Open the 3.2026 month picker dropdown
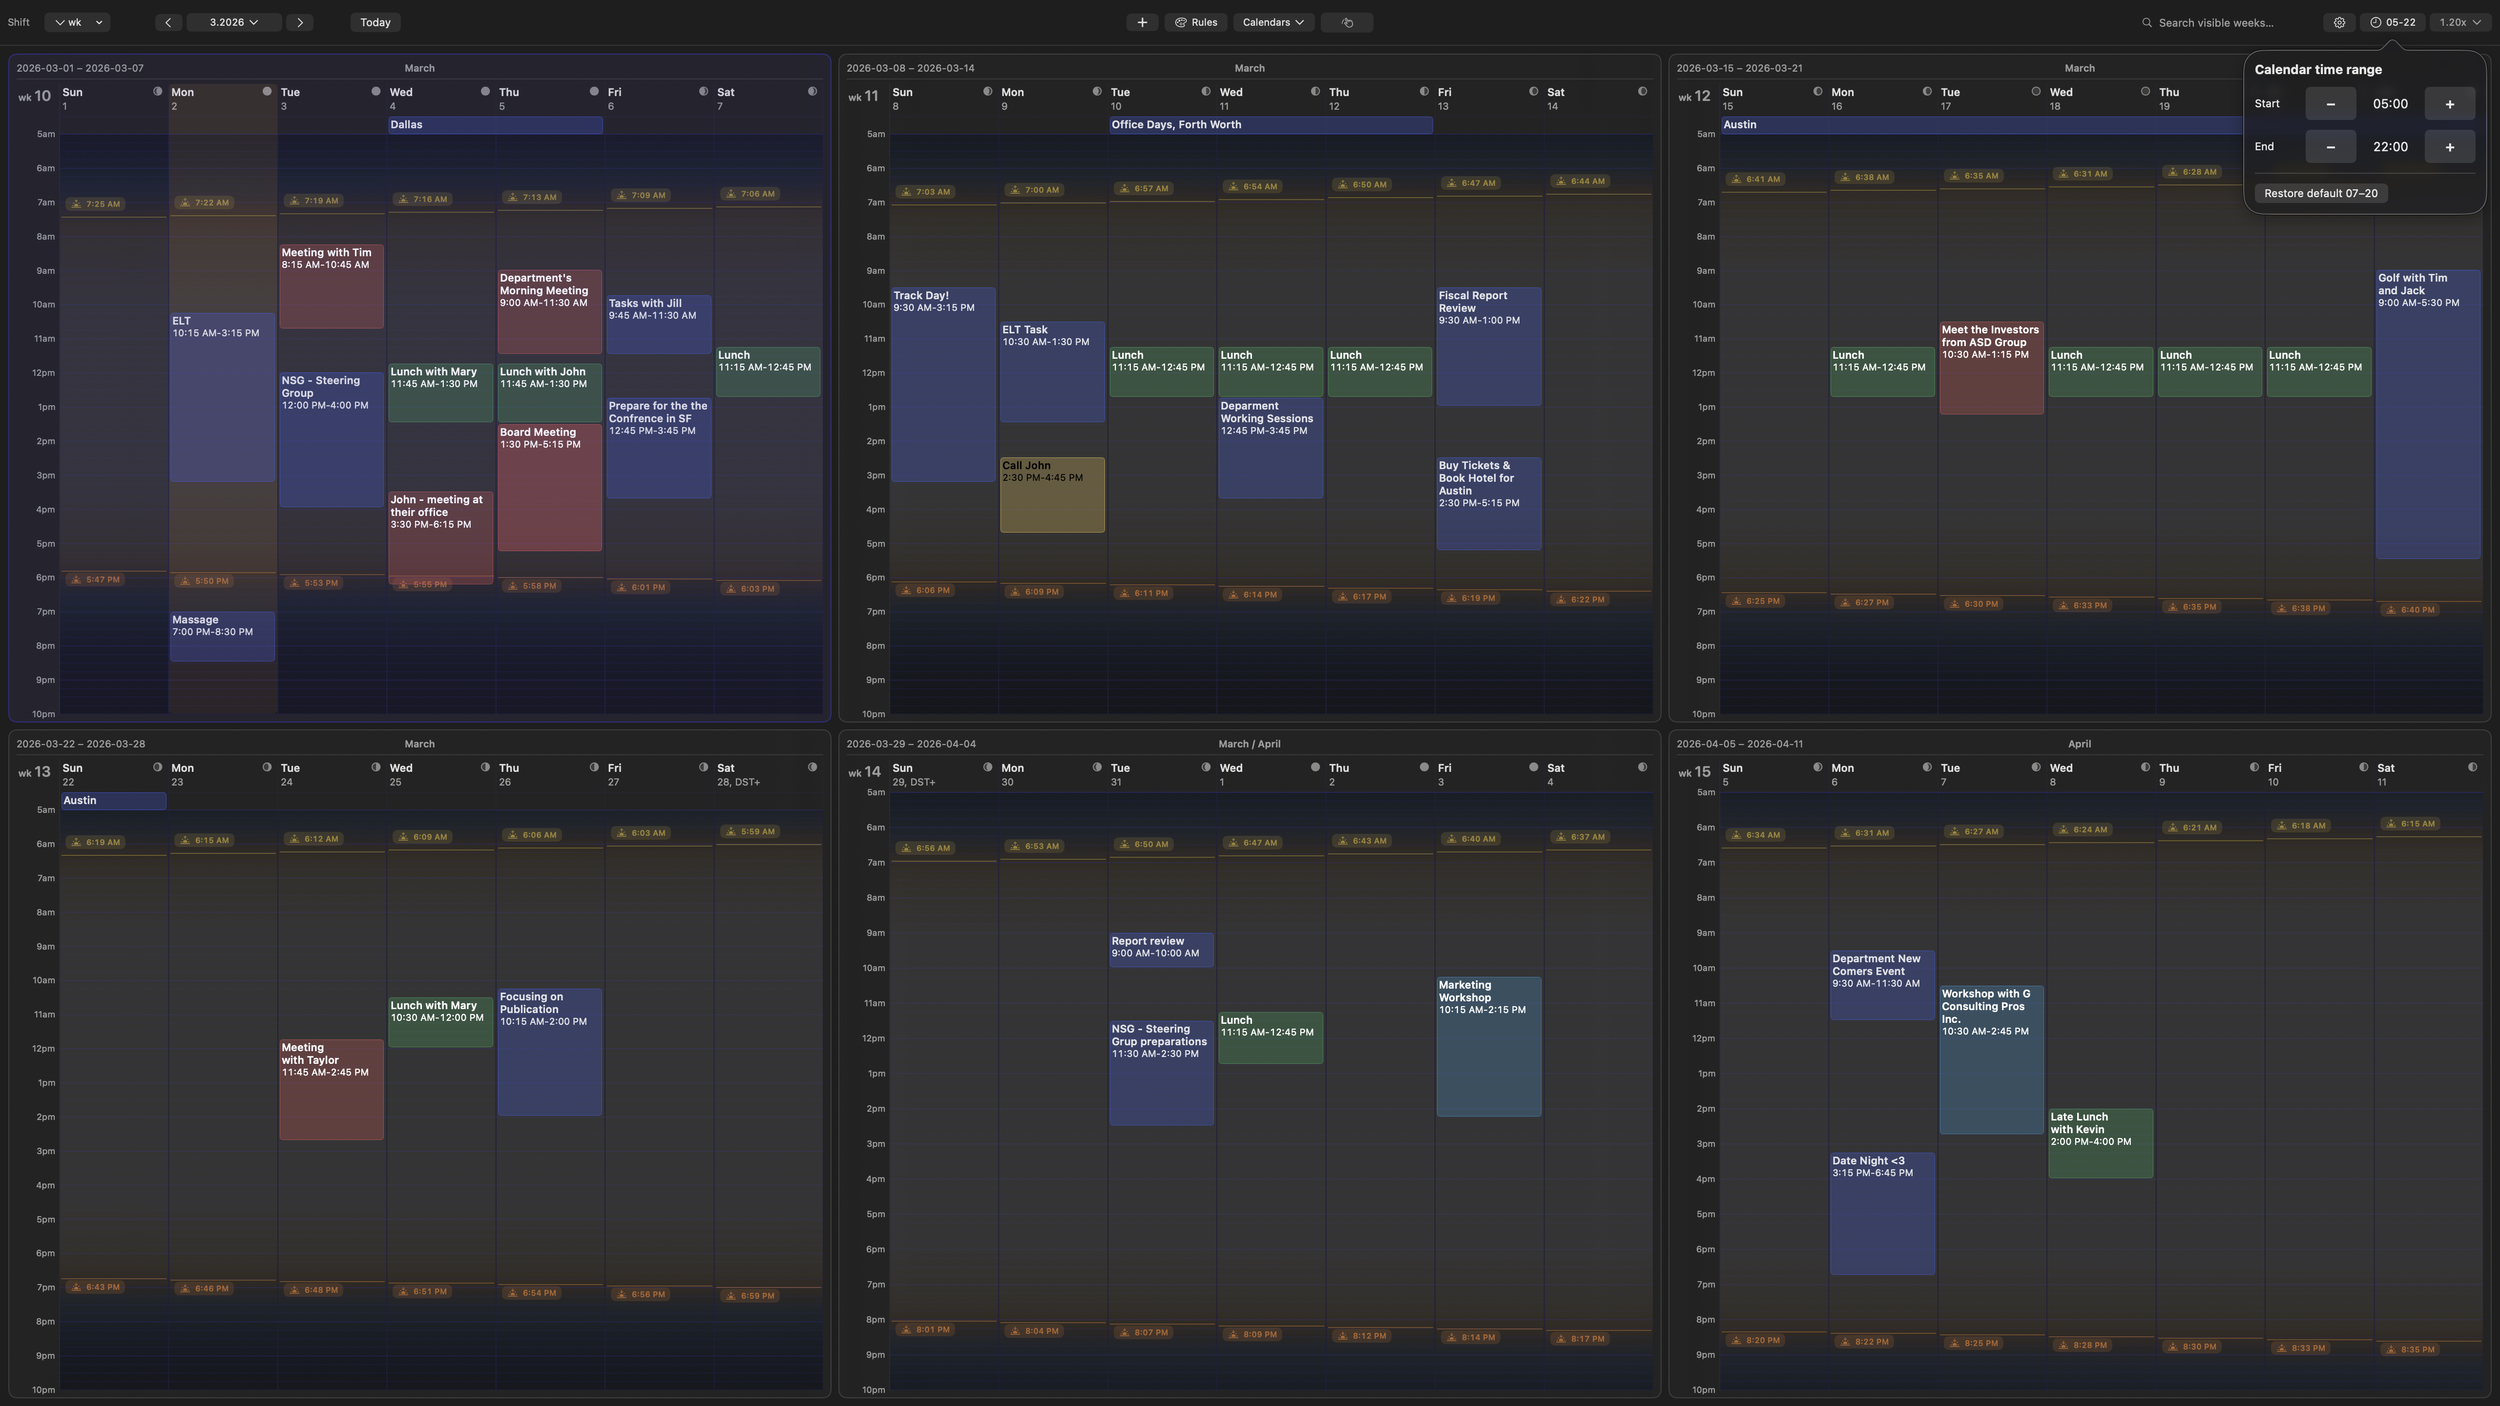The width and height of the screenshot is (2500, 1406). (233, 22)
